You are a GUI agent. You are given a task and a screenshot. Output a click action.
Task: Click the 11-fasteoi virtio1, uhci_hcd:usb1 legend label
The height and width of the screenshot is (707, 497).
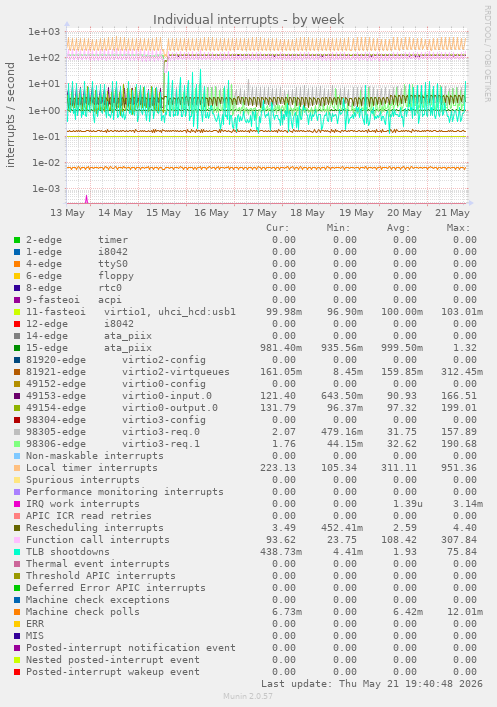click(x=131, y=312)
